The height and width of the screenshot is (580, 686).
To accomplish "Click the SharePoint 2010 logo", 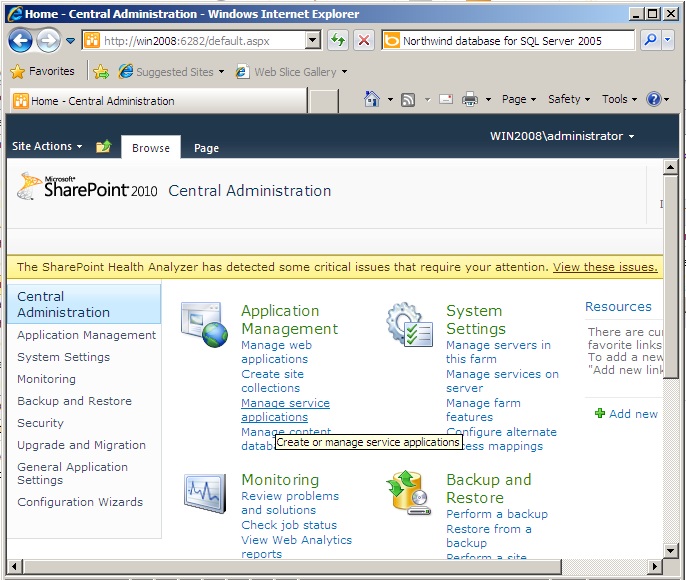I will pyautogui.click(x=87, y=187).
